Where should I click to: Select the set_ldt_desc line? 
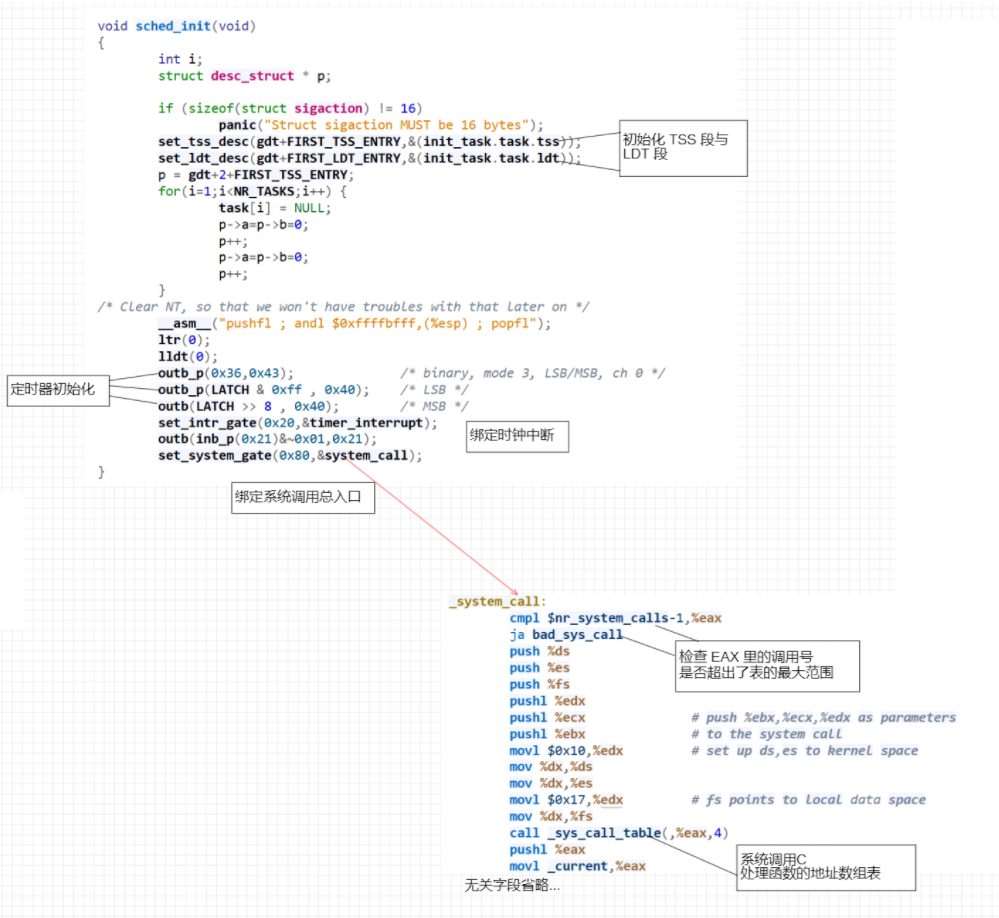click(x=370, y=158)
